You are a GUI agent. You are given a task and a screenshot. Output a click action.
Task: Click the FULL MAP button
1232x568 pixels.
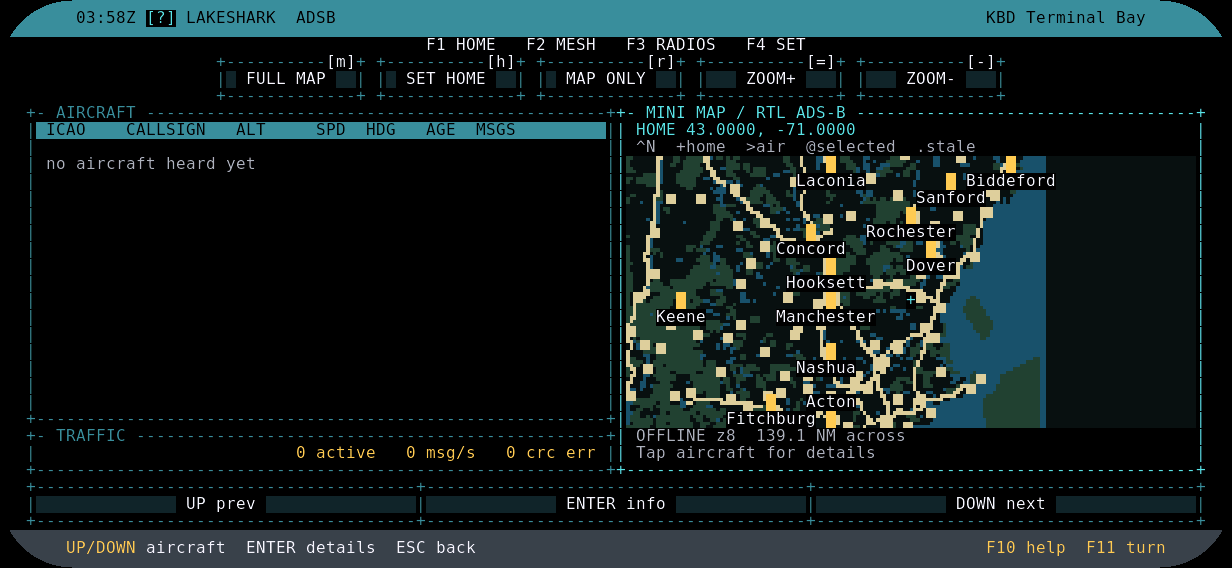coord(291,79)
